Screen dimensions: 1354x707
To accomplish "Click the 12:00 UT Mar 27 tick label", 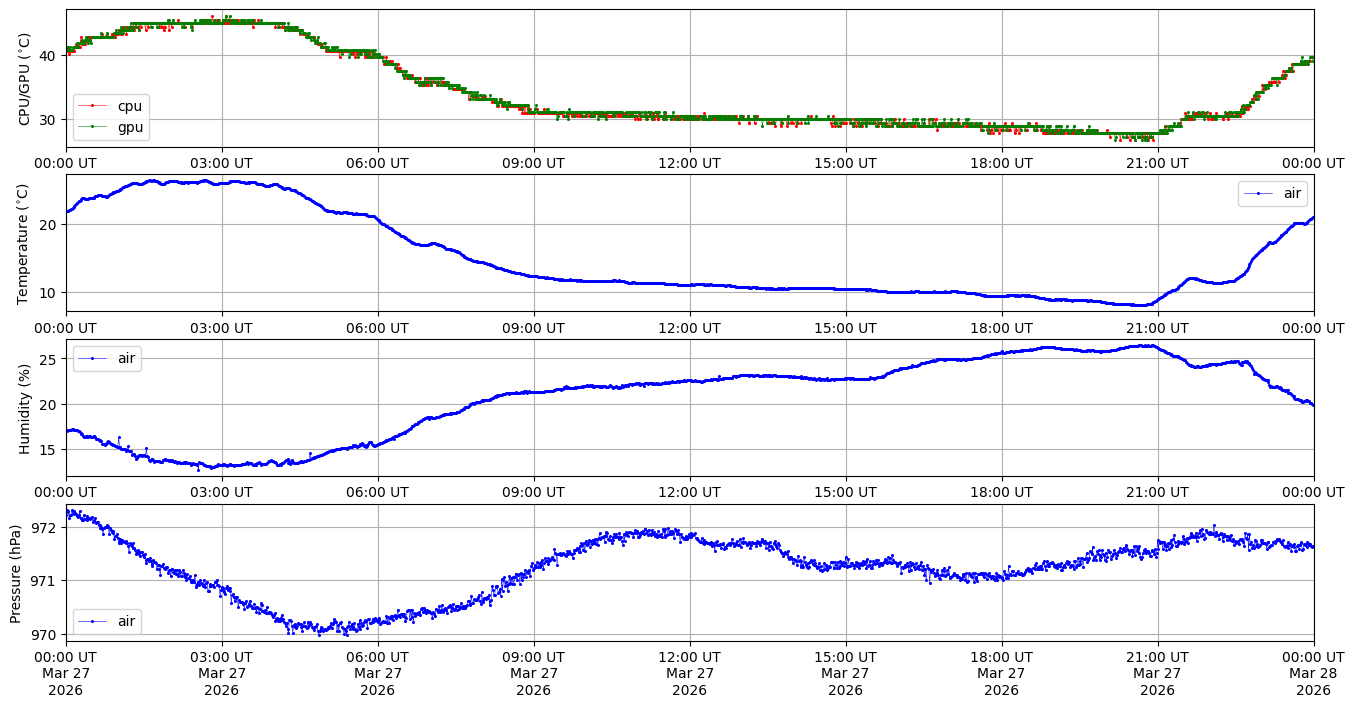I will [x=689, y=673].
